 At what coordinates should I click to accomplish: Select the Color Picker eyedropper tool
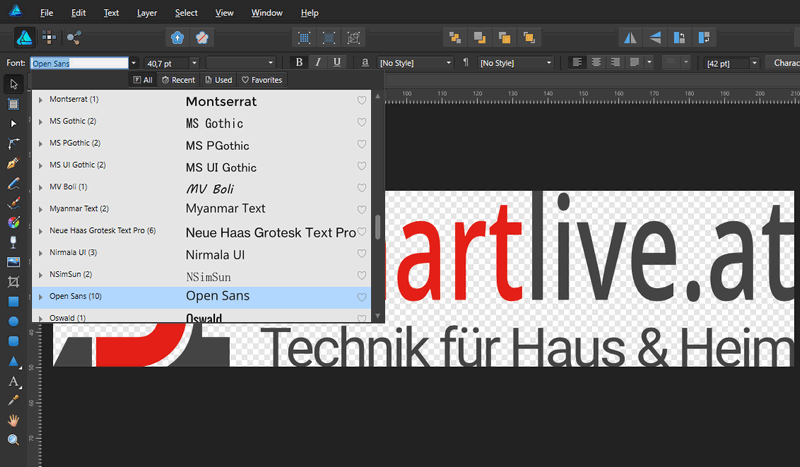click(x=14, y=401)
